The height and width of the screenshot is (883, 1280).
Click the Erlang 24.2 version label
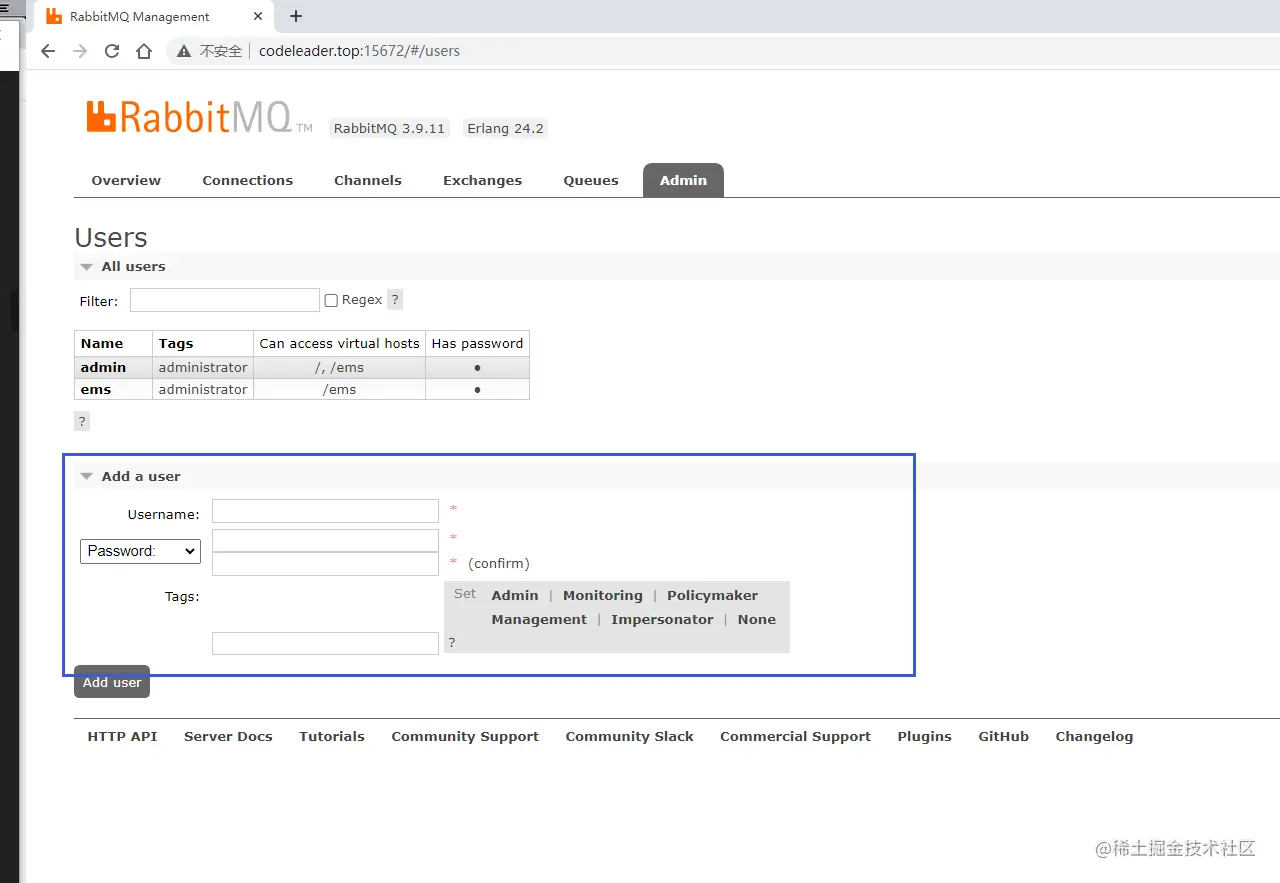coord(505,129)
